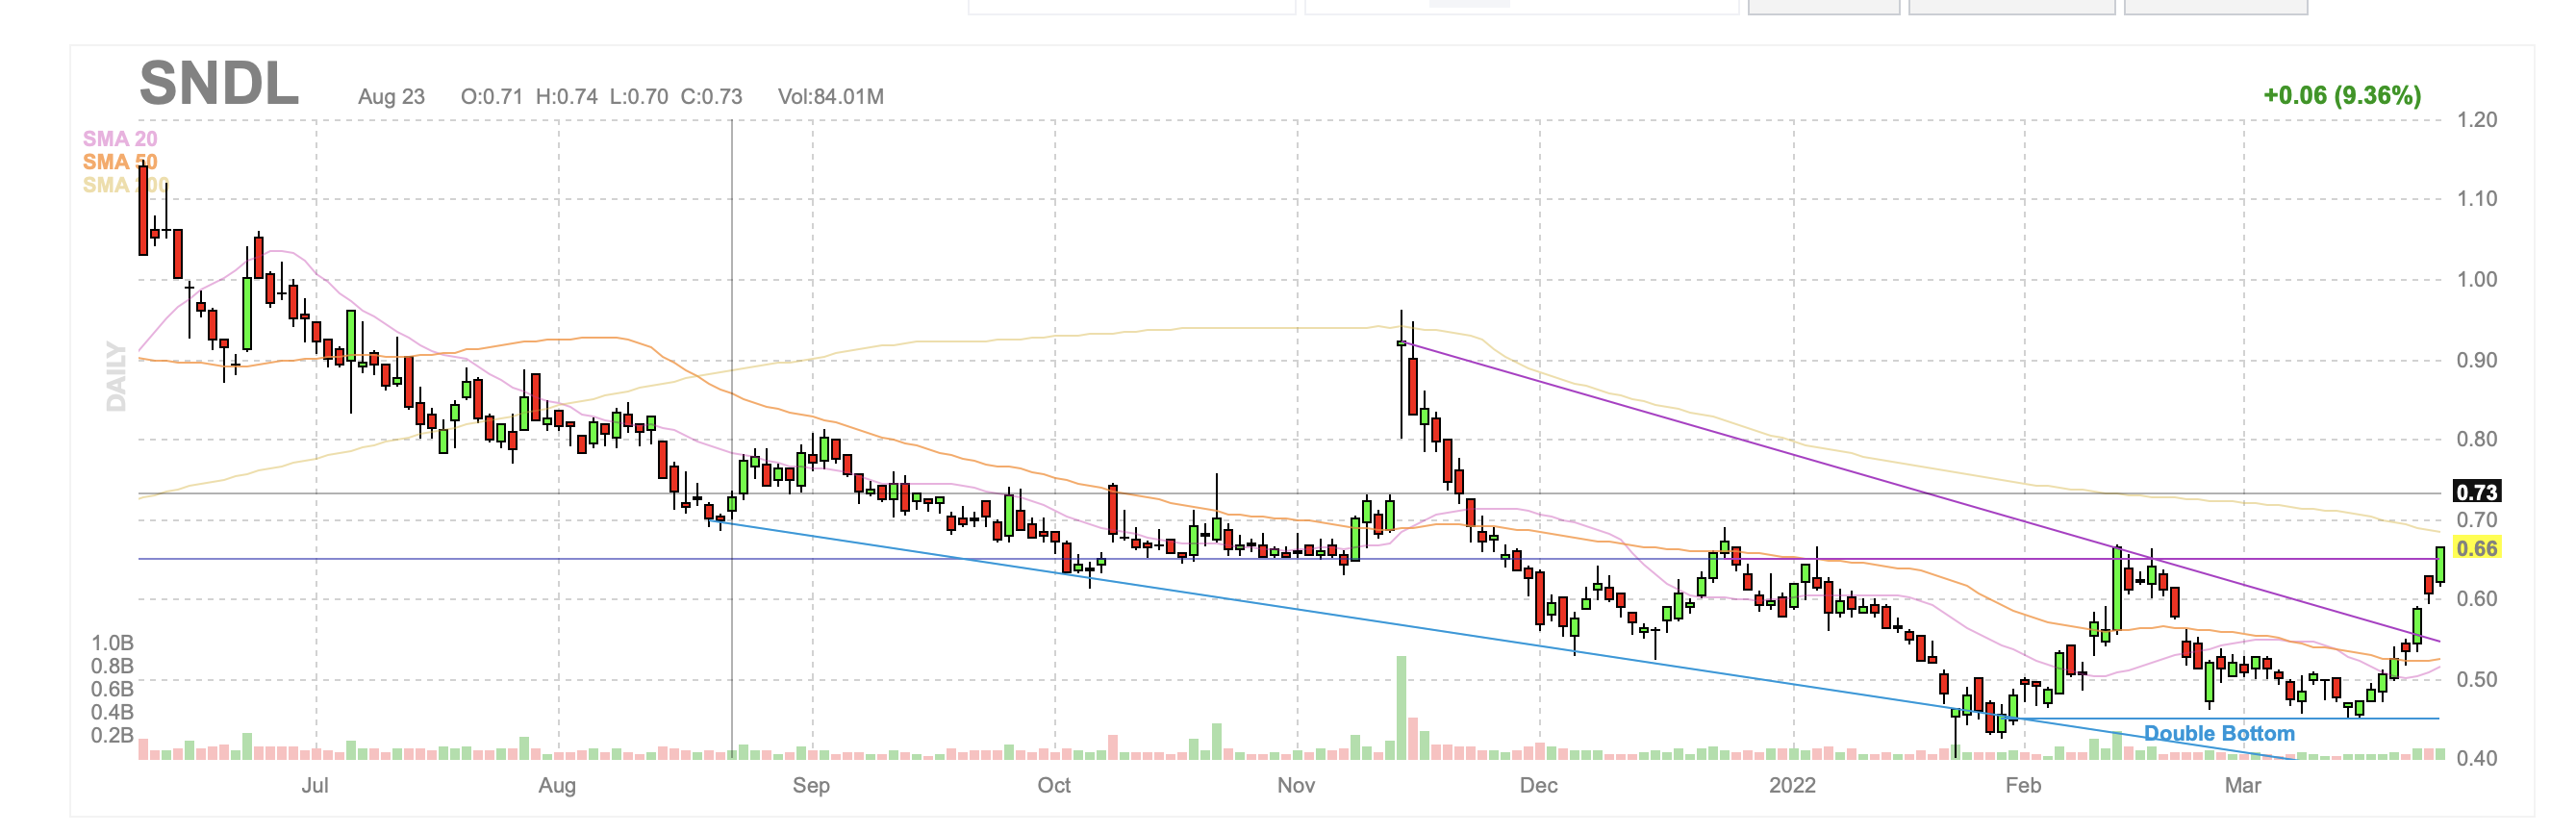Click the +0.06 (9.36%) change figure
The image size is (2576, 833).
coord(2342,96)
